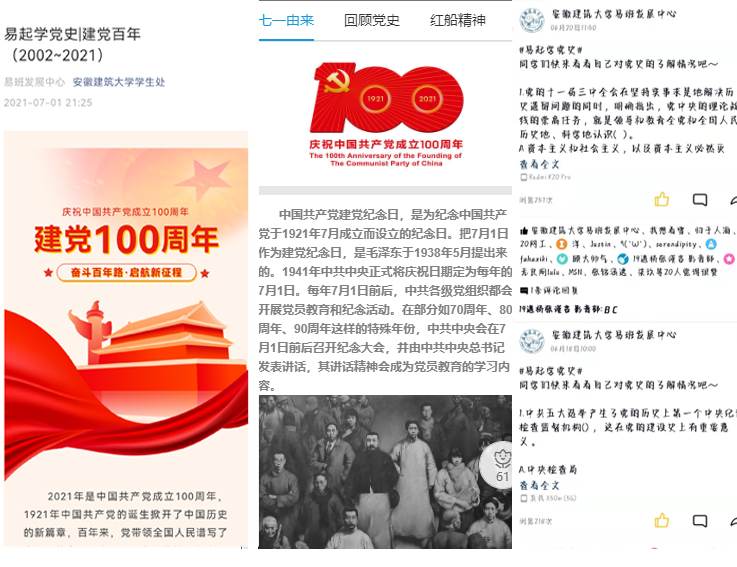
Task: Tap the avatar of the first post's author
Action: tap(532, 20)
